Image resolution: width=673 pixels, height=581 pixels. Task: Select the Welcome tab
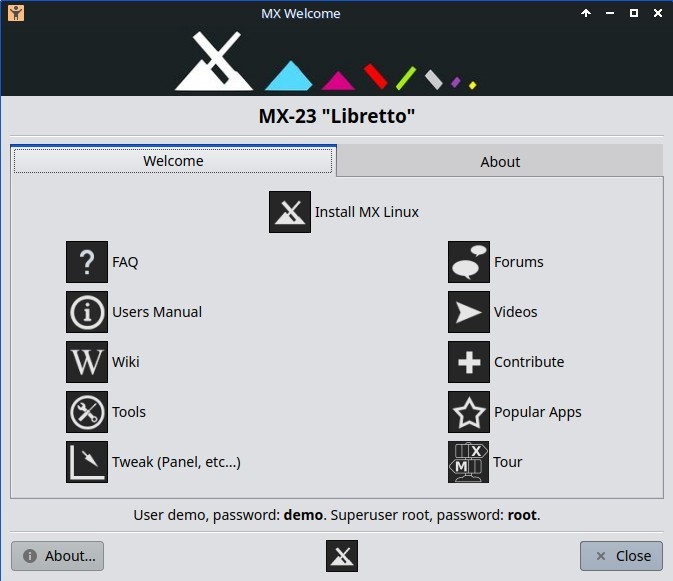(x=173, y=161)
